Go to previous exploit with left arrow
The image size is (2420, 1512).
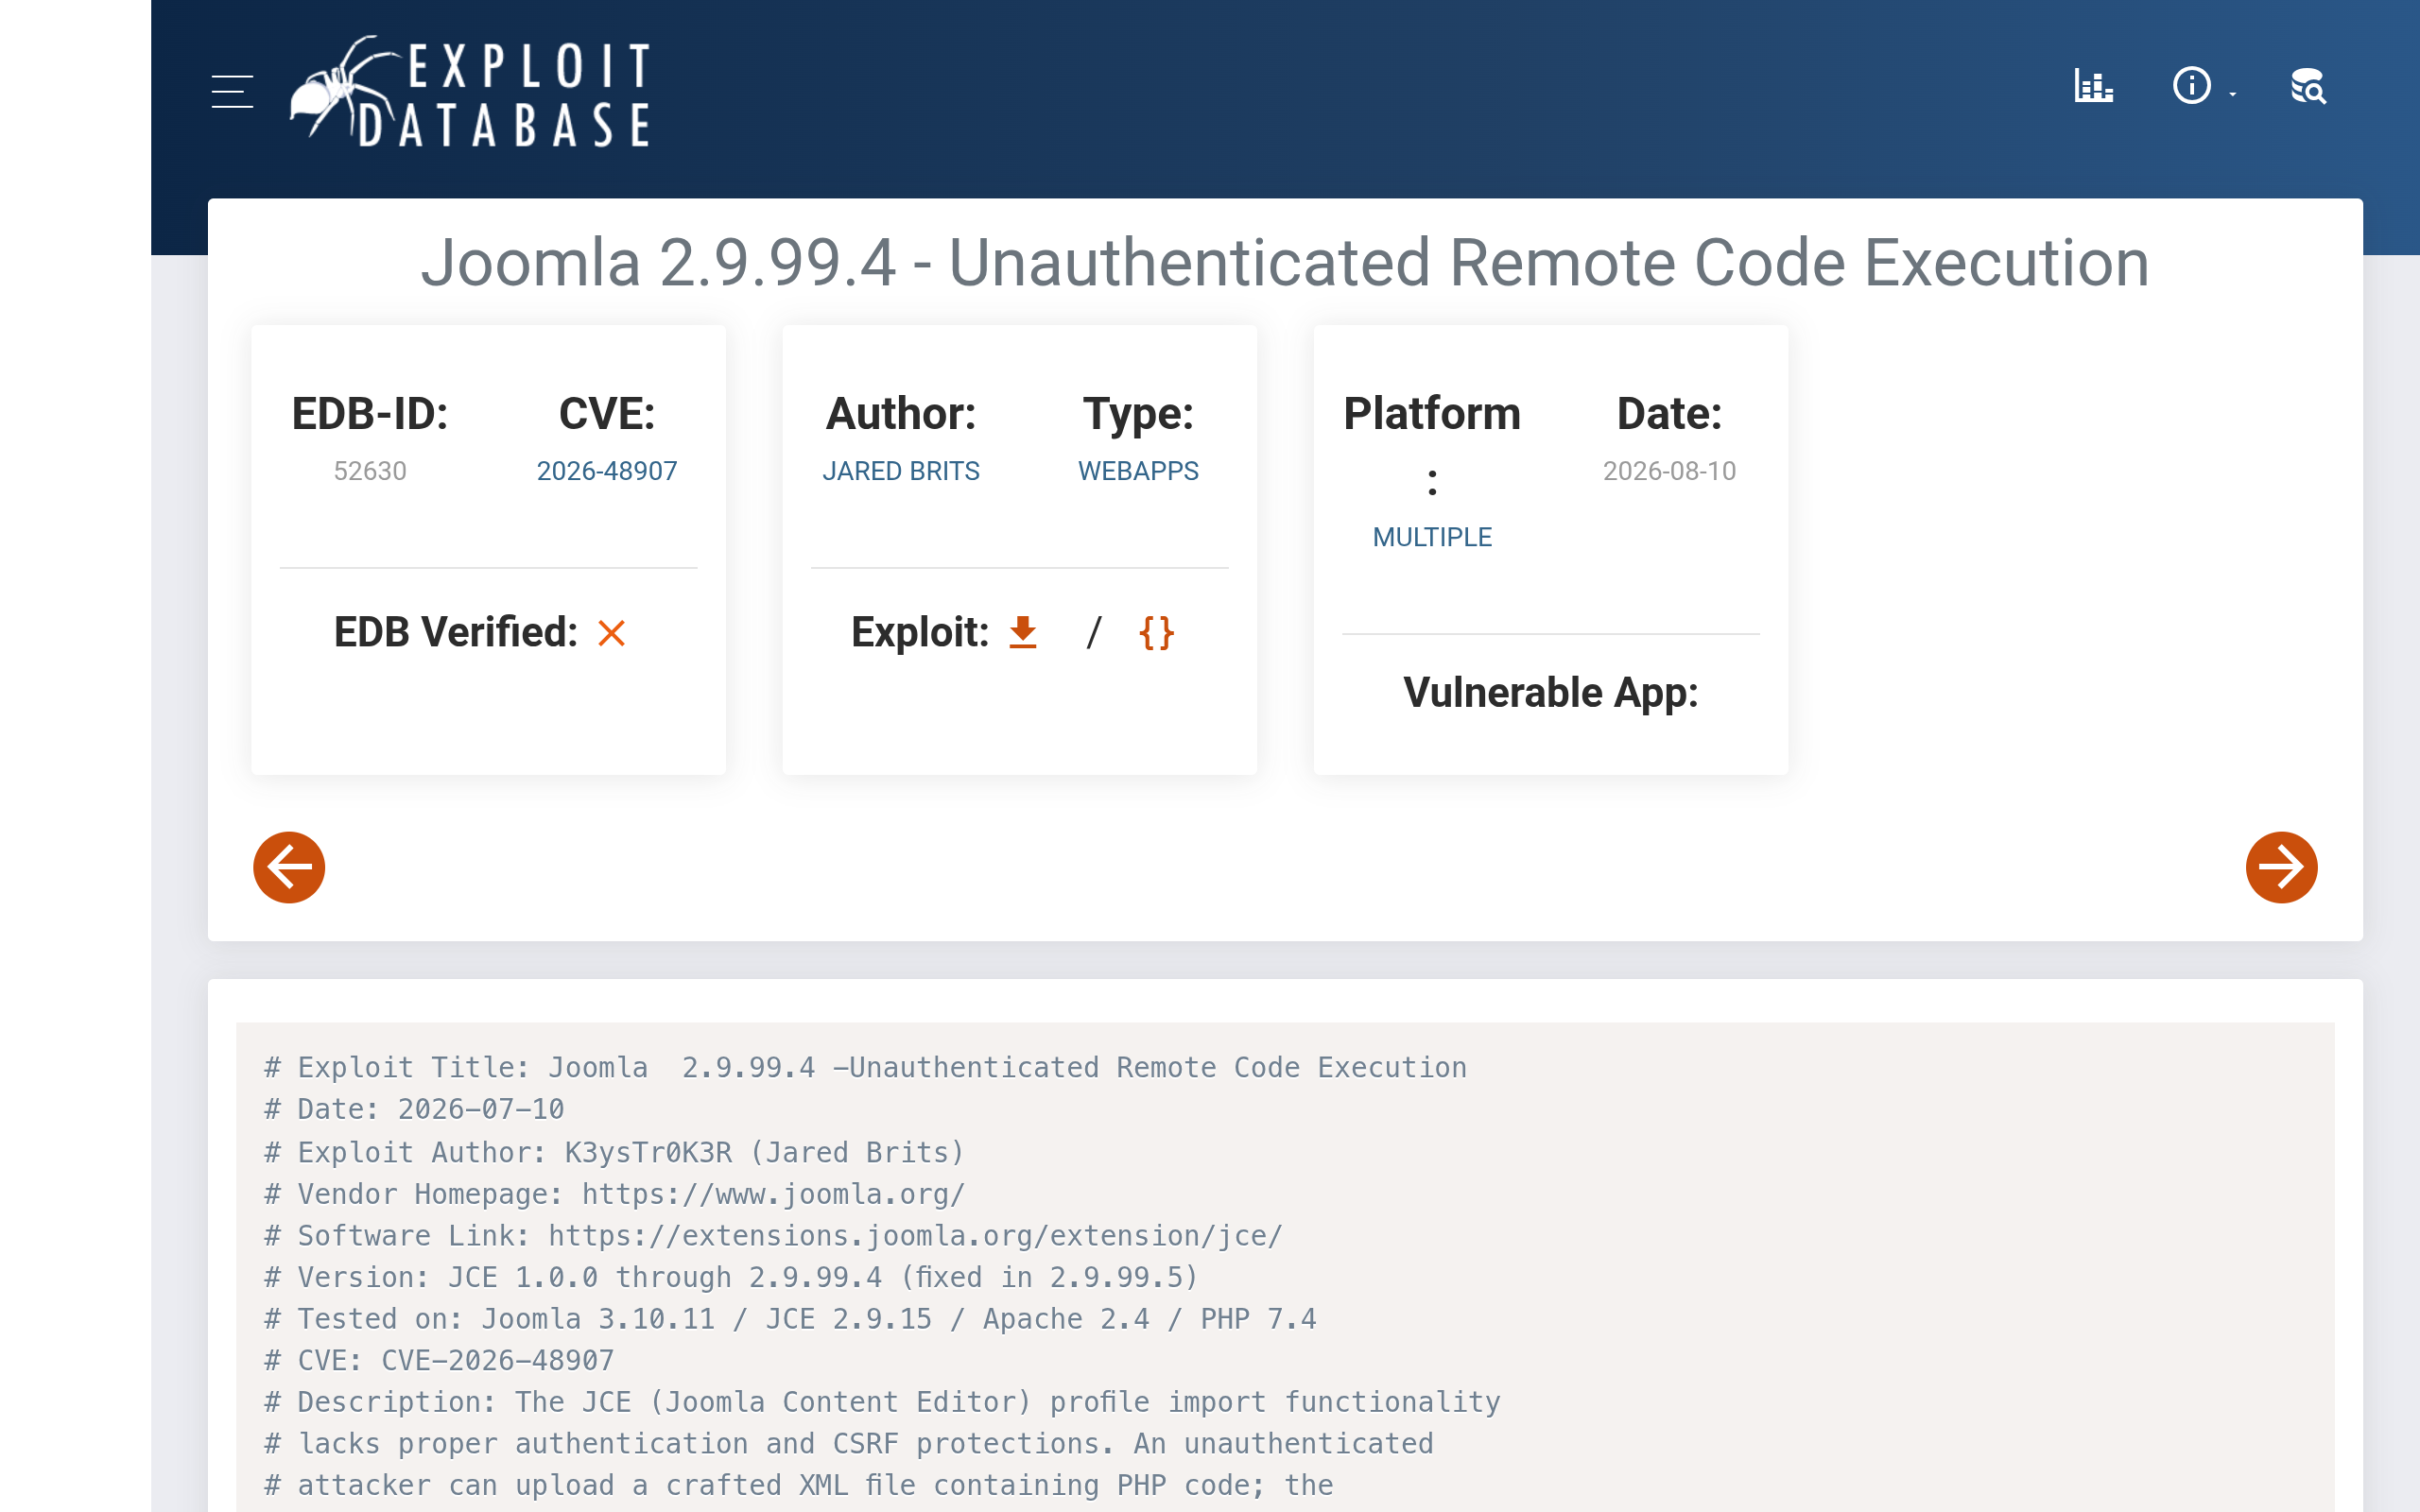coord(289,867)
